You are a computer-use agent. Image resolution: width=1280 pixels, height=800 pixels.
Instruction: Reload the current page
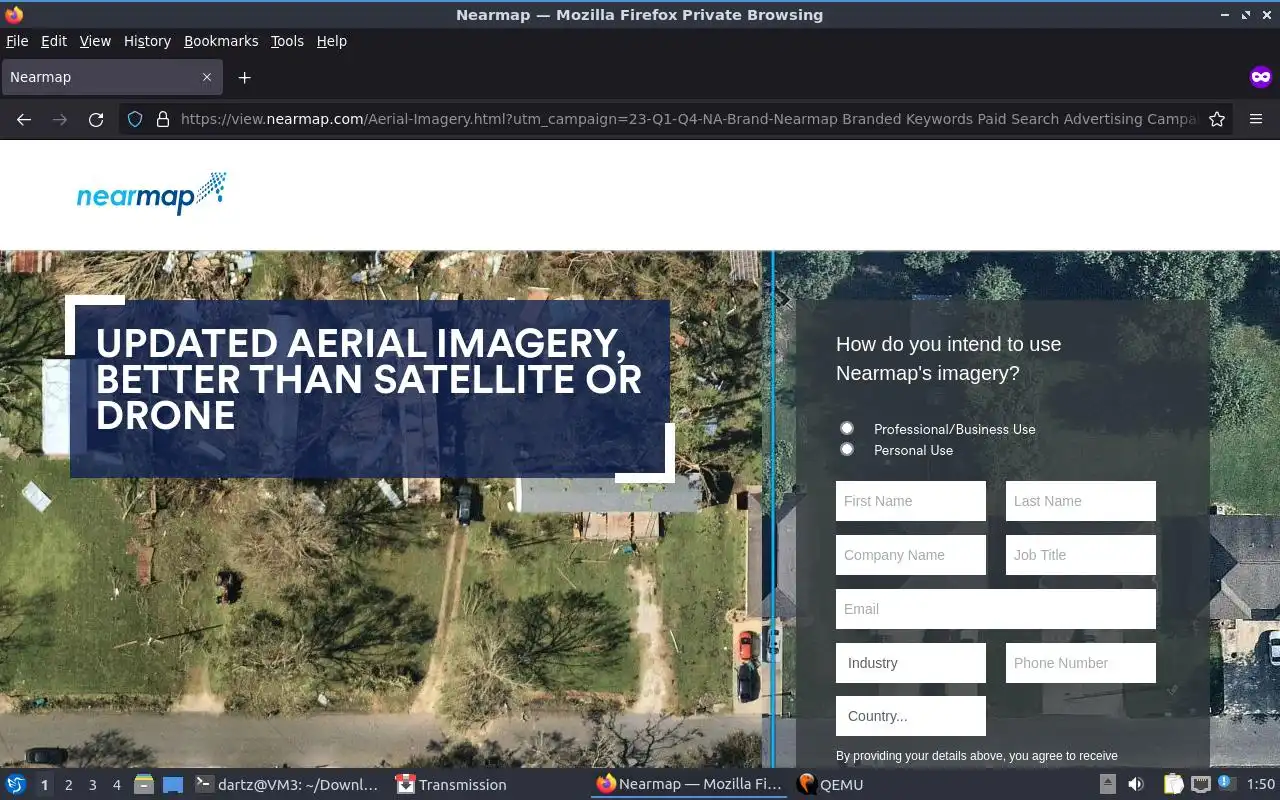point(96,119)
